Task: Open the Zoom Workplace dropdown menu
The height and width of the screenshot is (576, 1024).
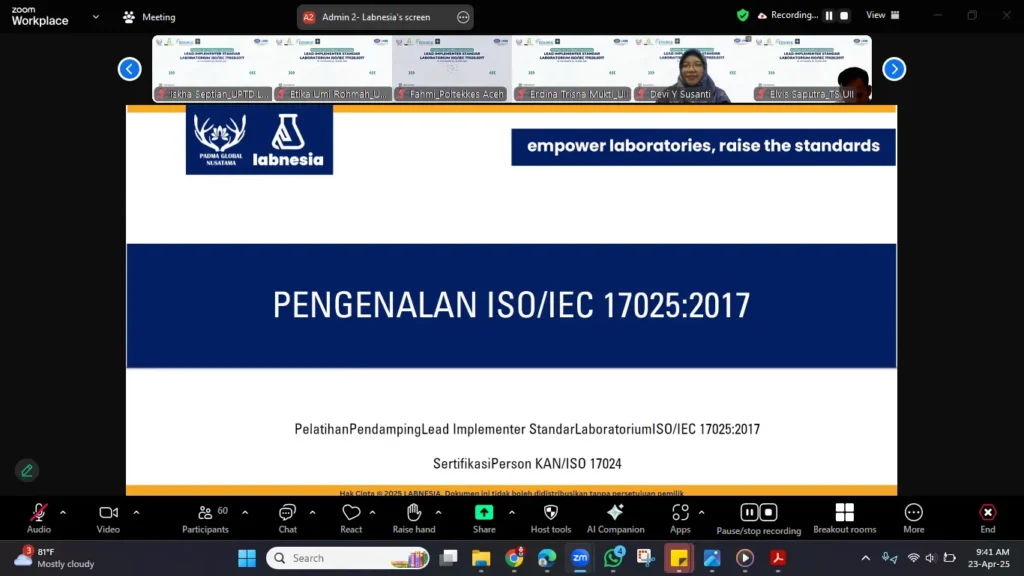Action: click(96, 17)
